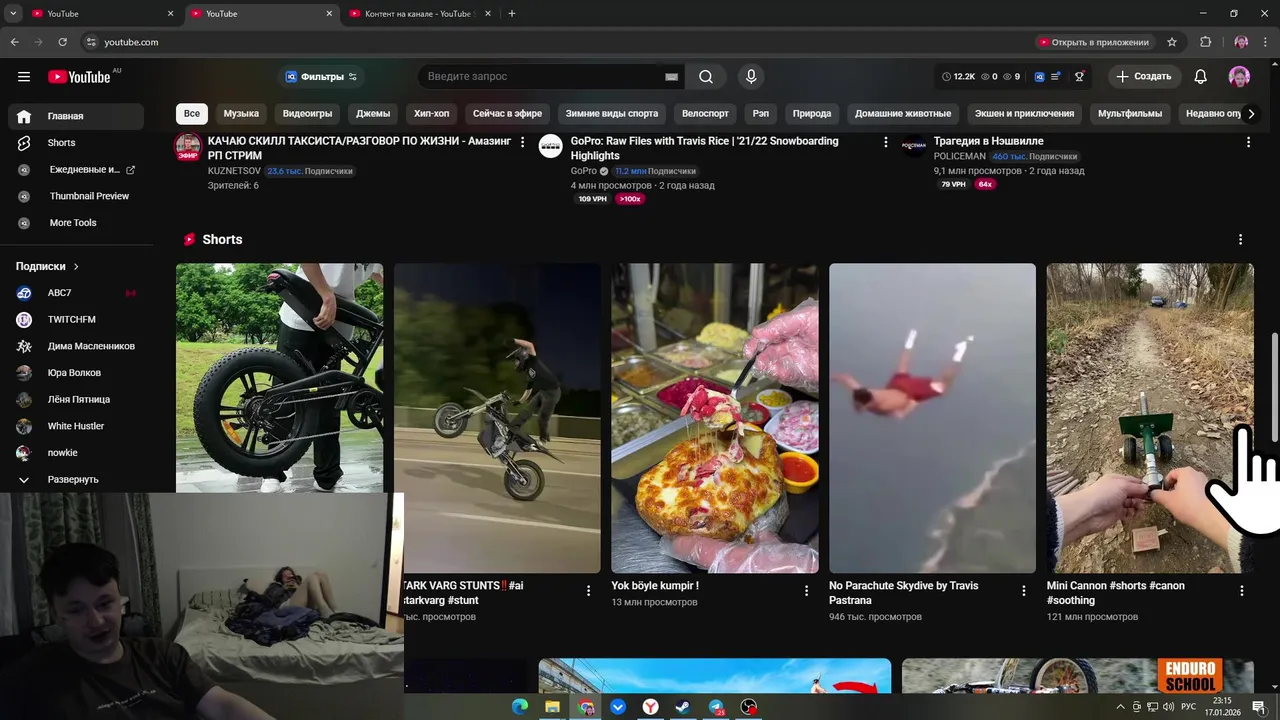The image size is (1280, 720).
Task: Open the ABC7 subscription channel
Action: click(x=74, y=293)
